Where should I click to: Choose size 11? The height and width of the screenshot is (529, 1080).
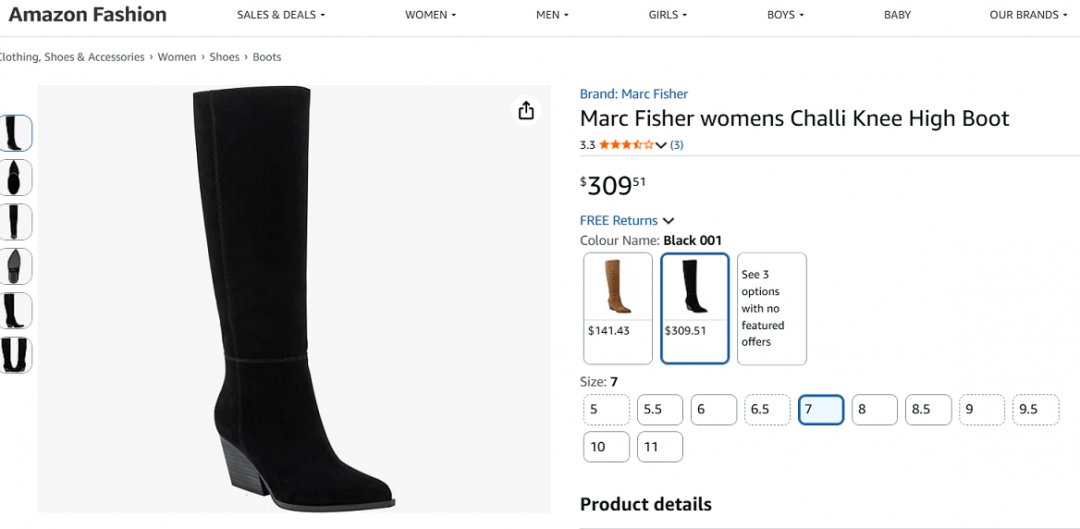(659, 447)
